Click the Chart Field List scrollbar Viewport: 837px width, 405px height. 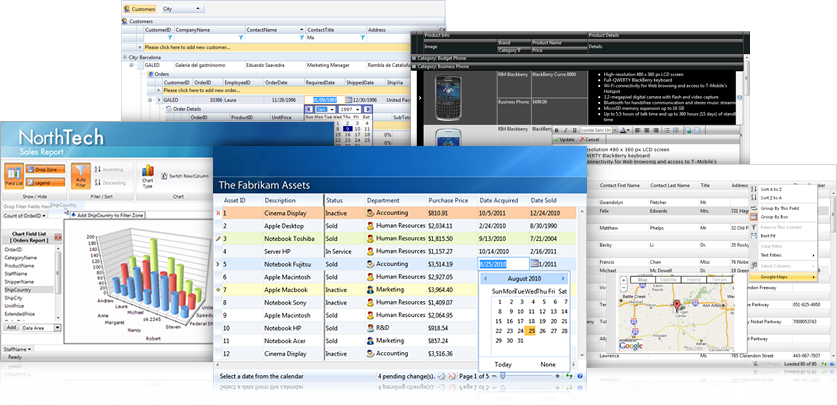click(58, 283)
